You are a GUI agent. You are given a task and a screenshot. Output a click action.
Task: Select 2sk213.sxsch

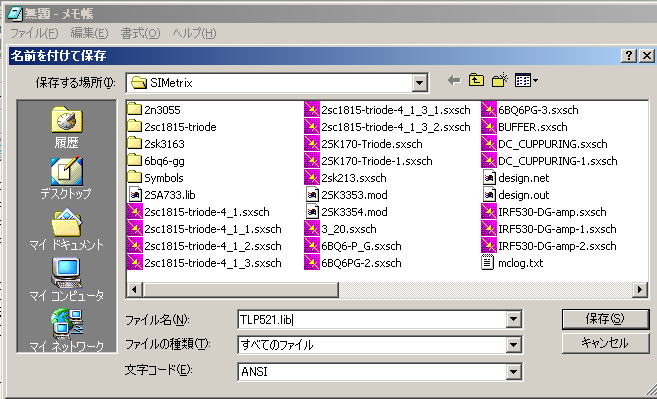pos(345,178)
